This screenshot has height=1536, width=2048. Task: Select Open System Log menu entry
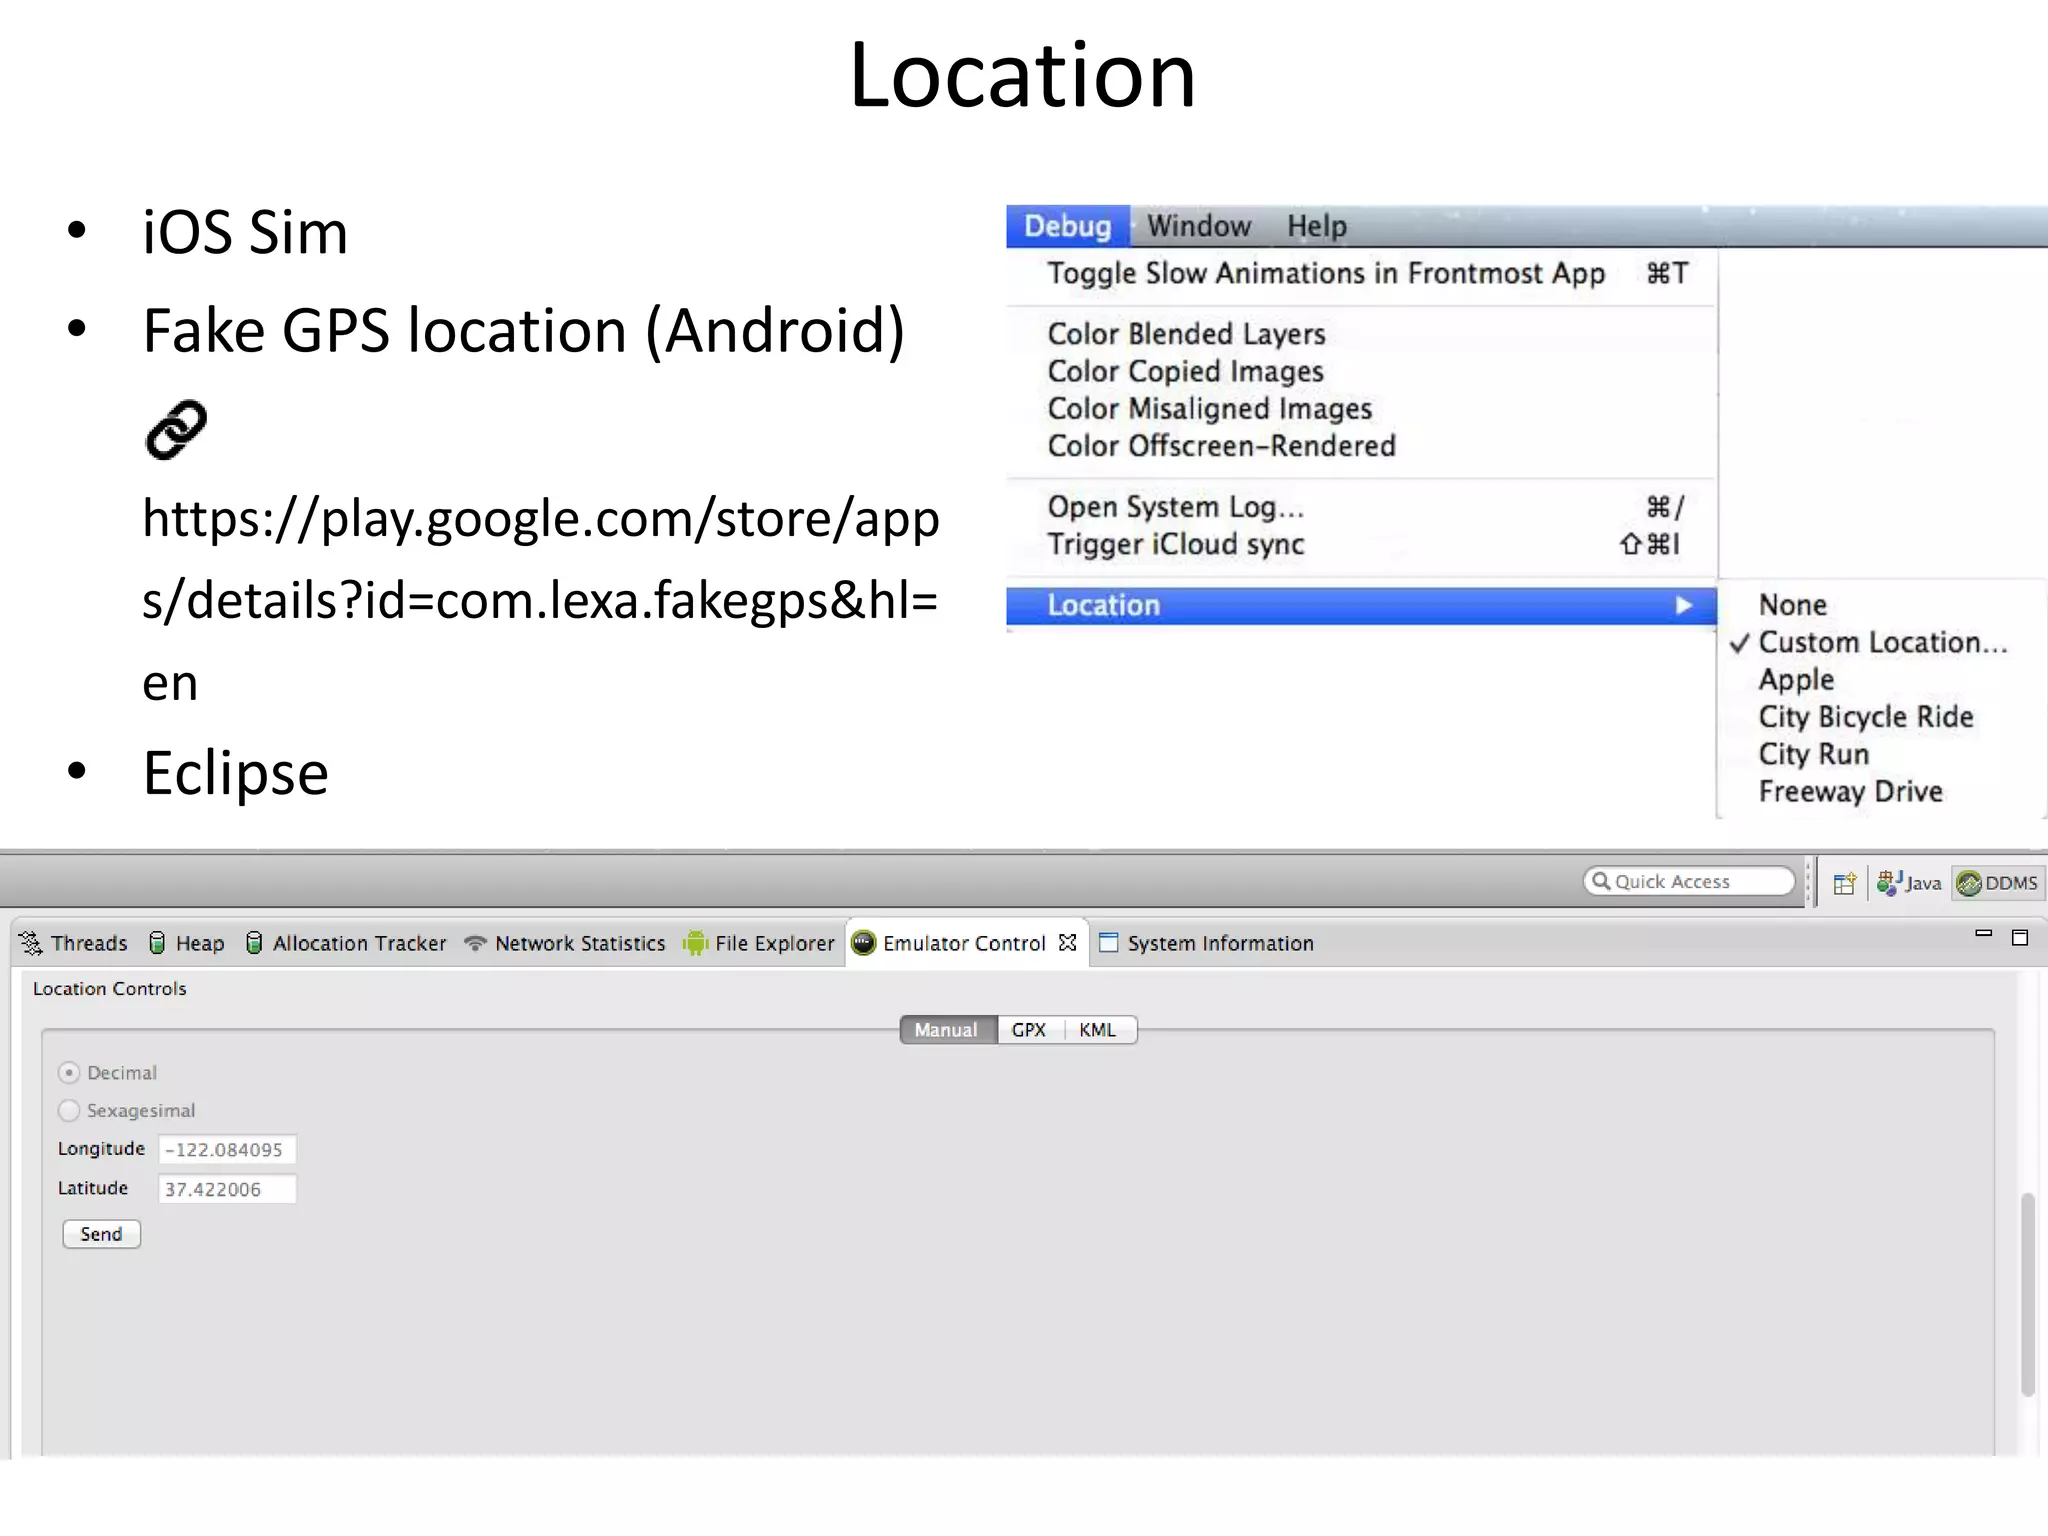[1361, 507]
